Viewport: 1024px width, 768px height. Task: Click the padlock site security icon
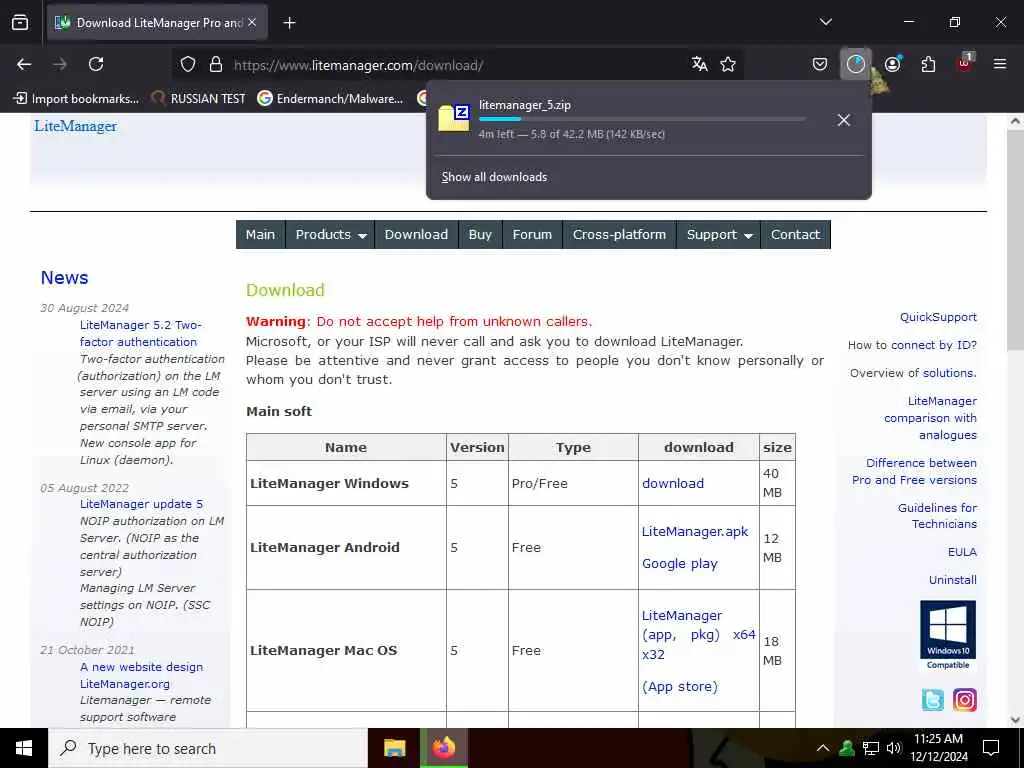216,65
